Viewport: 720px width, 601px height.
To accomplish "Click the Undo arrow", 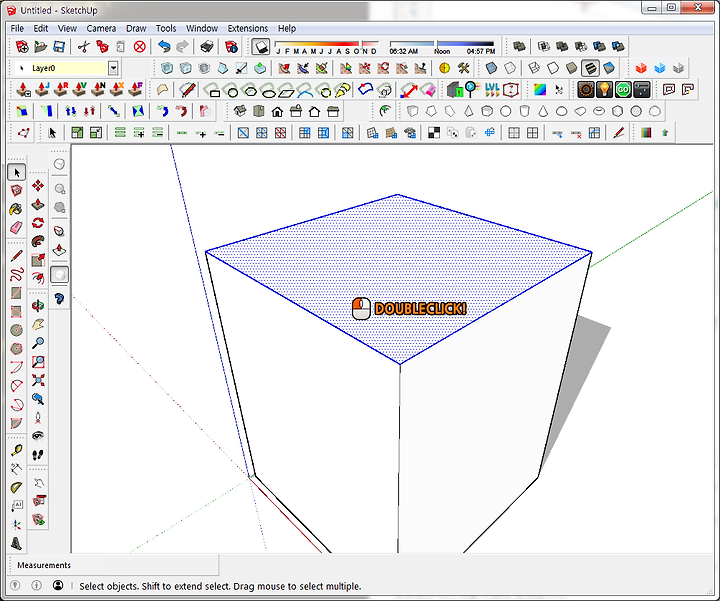I will 164,46.
